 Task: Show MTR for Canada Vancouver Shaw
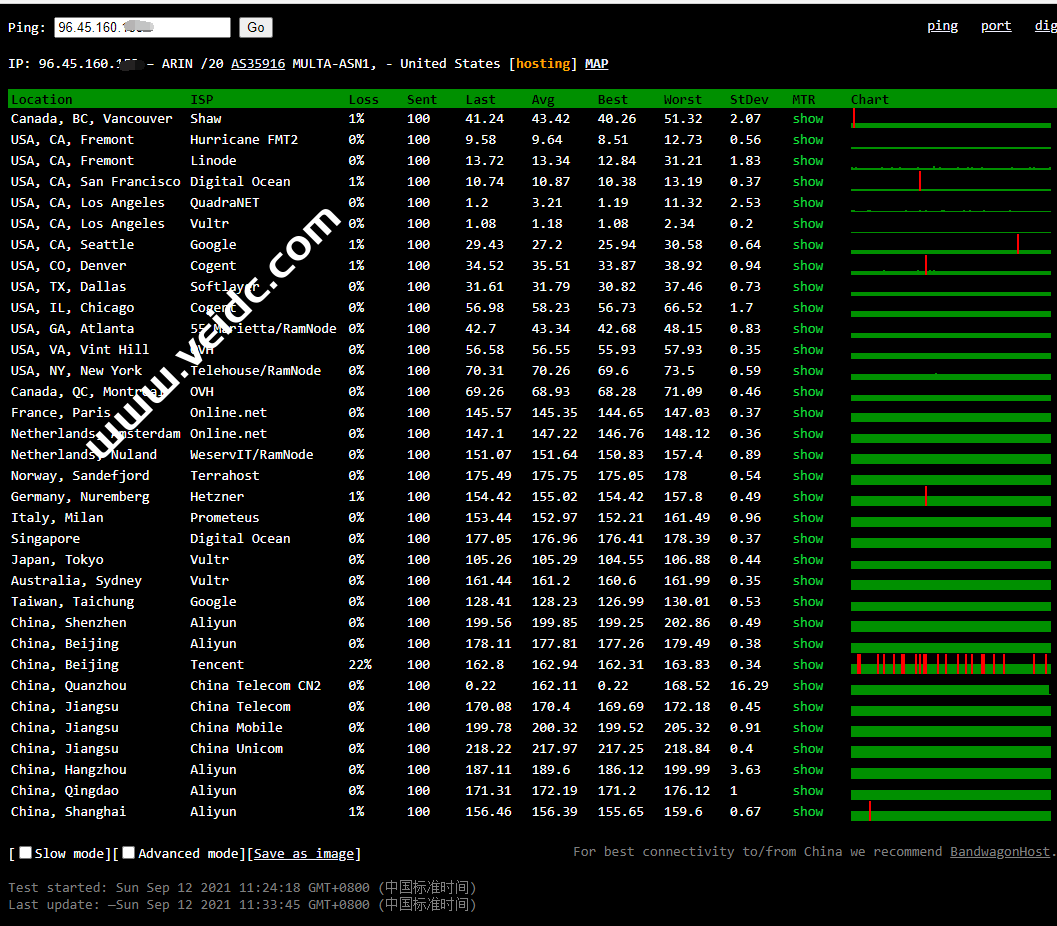808,119
